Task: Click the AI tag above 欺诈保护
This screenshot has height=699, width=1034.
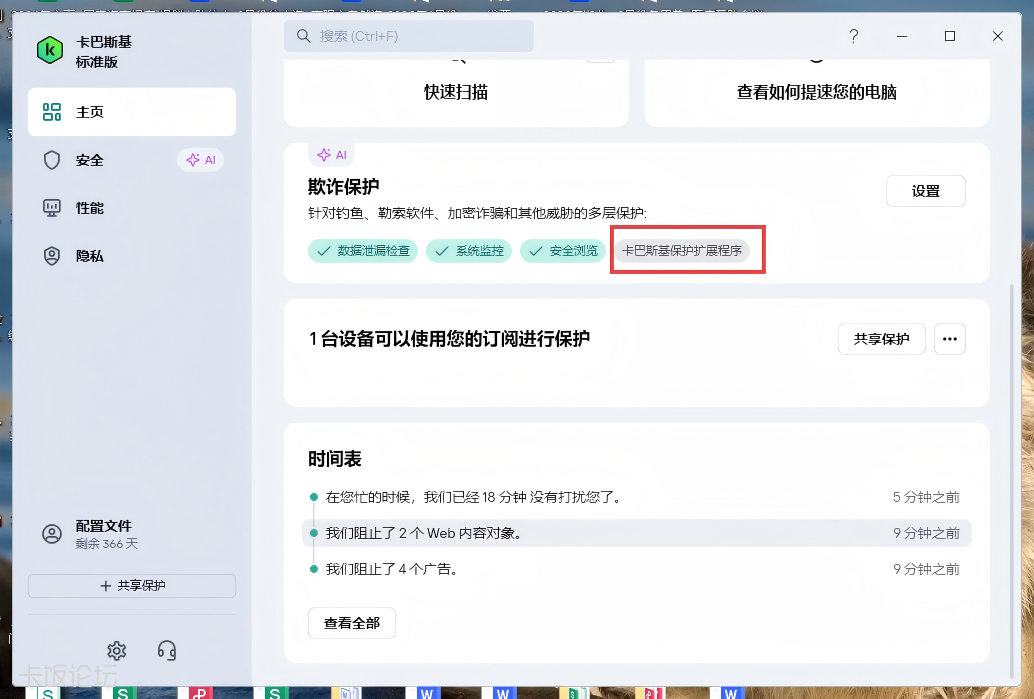Action: (332, 155)
